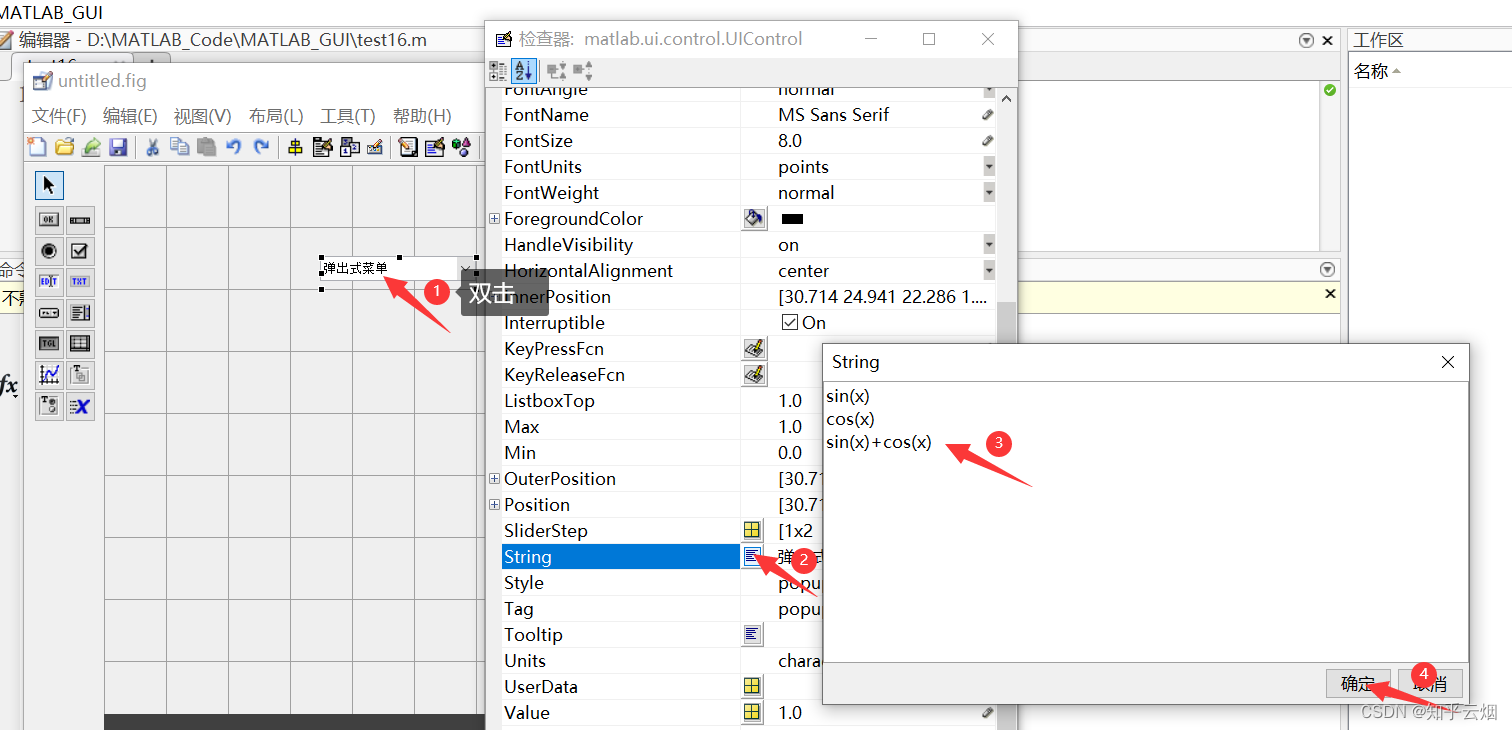
Task: Toggle the Interruptible On checkbox
Action: 791,322
